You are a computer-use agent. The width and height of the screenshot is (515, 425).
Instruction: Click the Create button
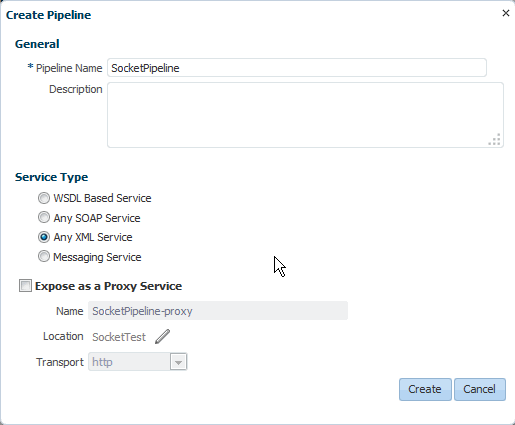tap(425, 389)
